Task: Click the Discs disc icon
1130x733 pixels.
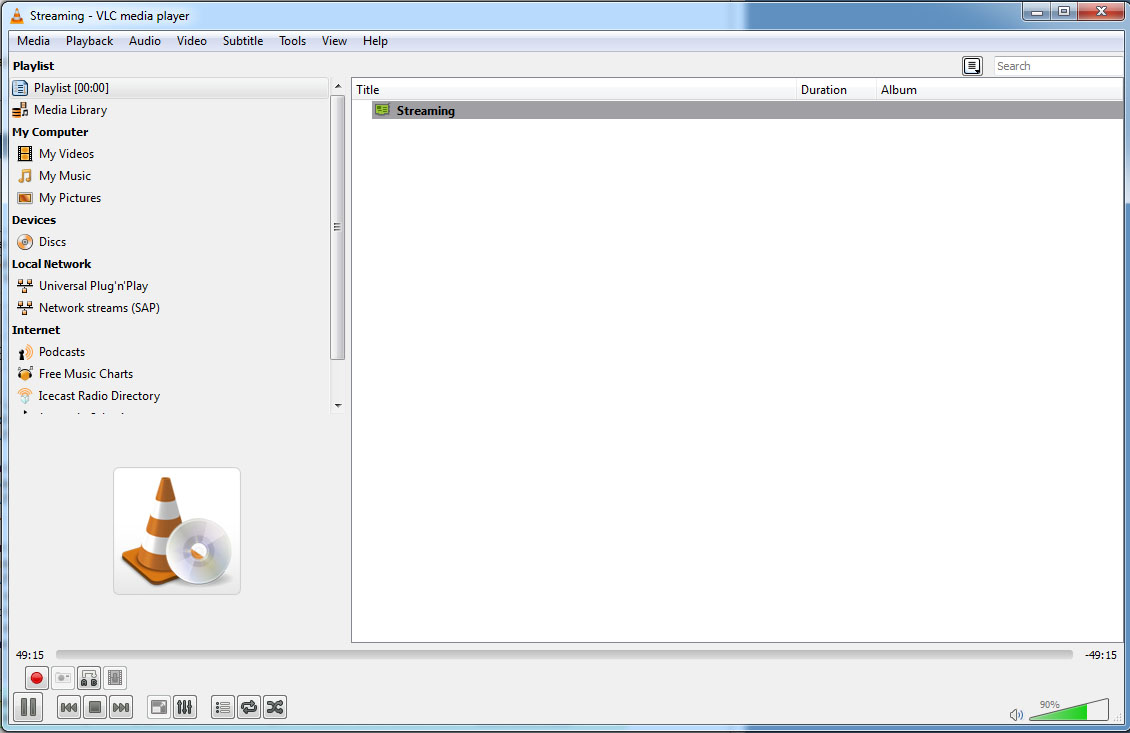Action: point(25,241)
